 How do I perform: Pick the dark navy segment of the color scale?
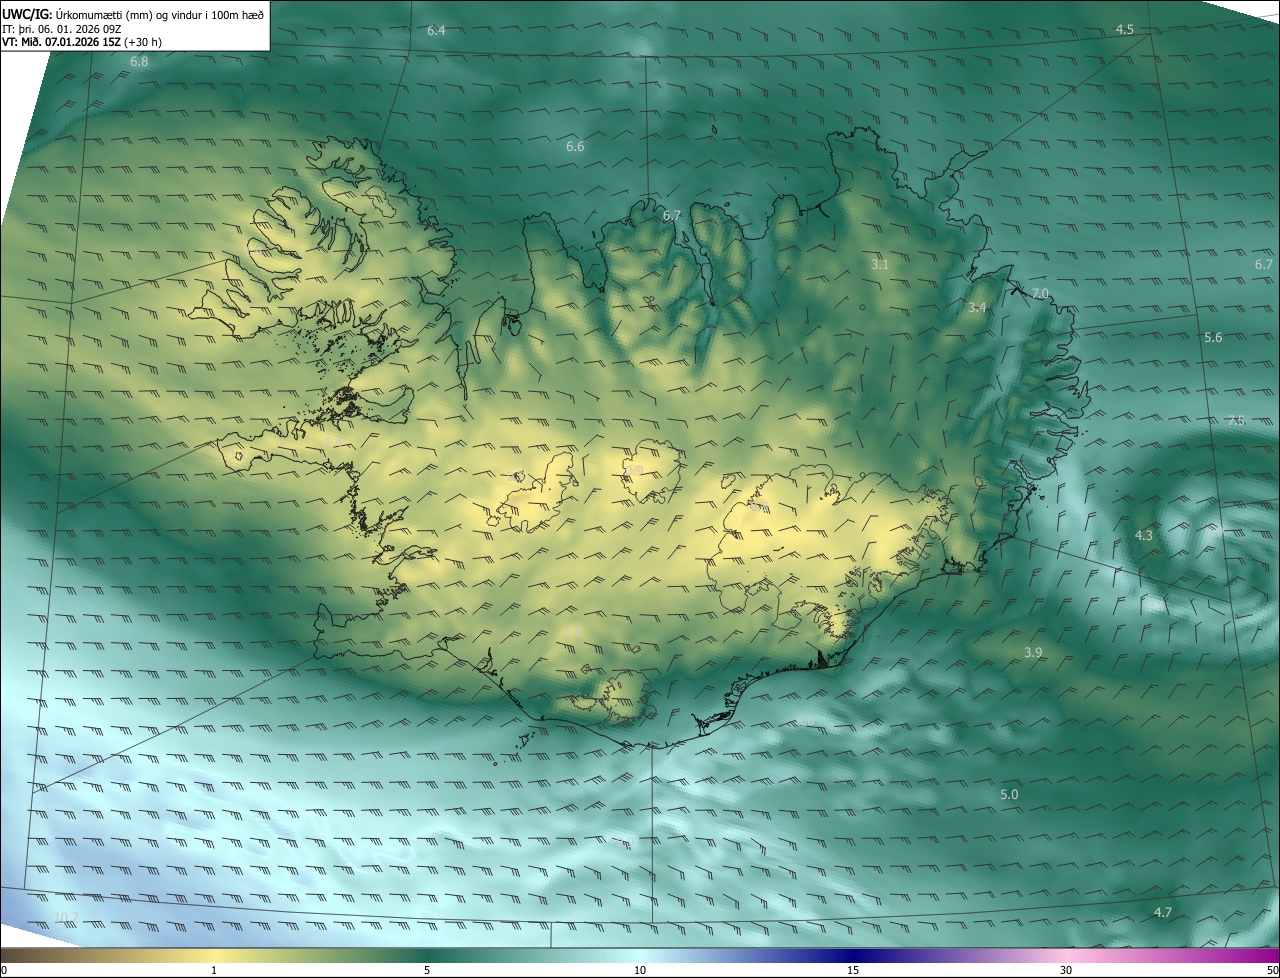(853, 956)
